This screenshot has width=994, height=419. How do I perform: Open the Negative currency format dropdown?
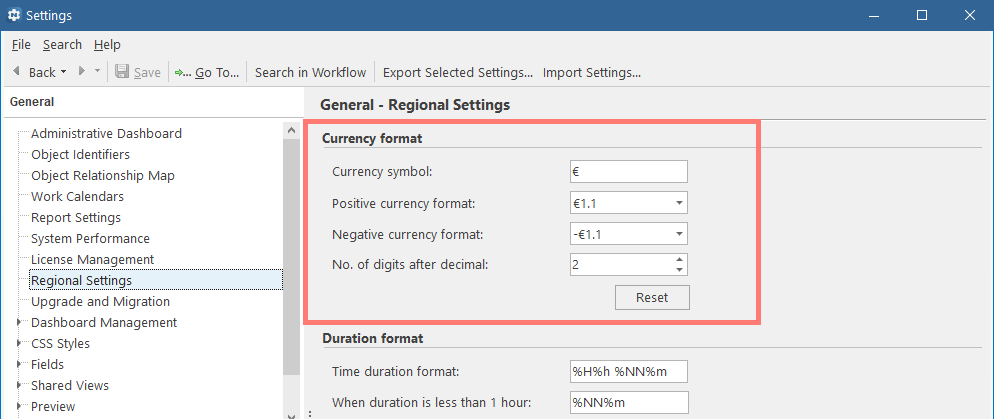[x=679, y=234]
